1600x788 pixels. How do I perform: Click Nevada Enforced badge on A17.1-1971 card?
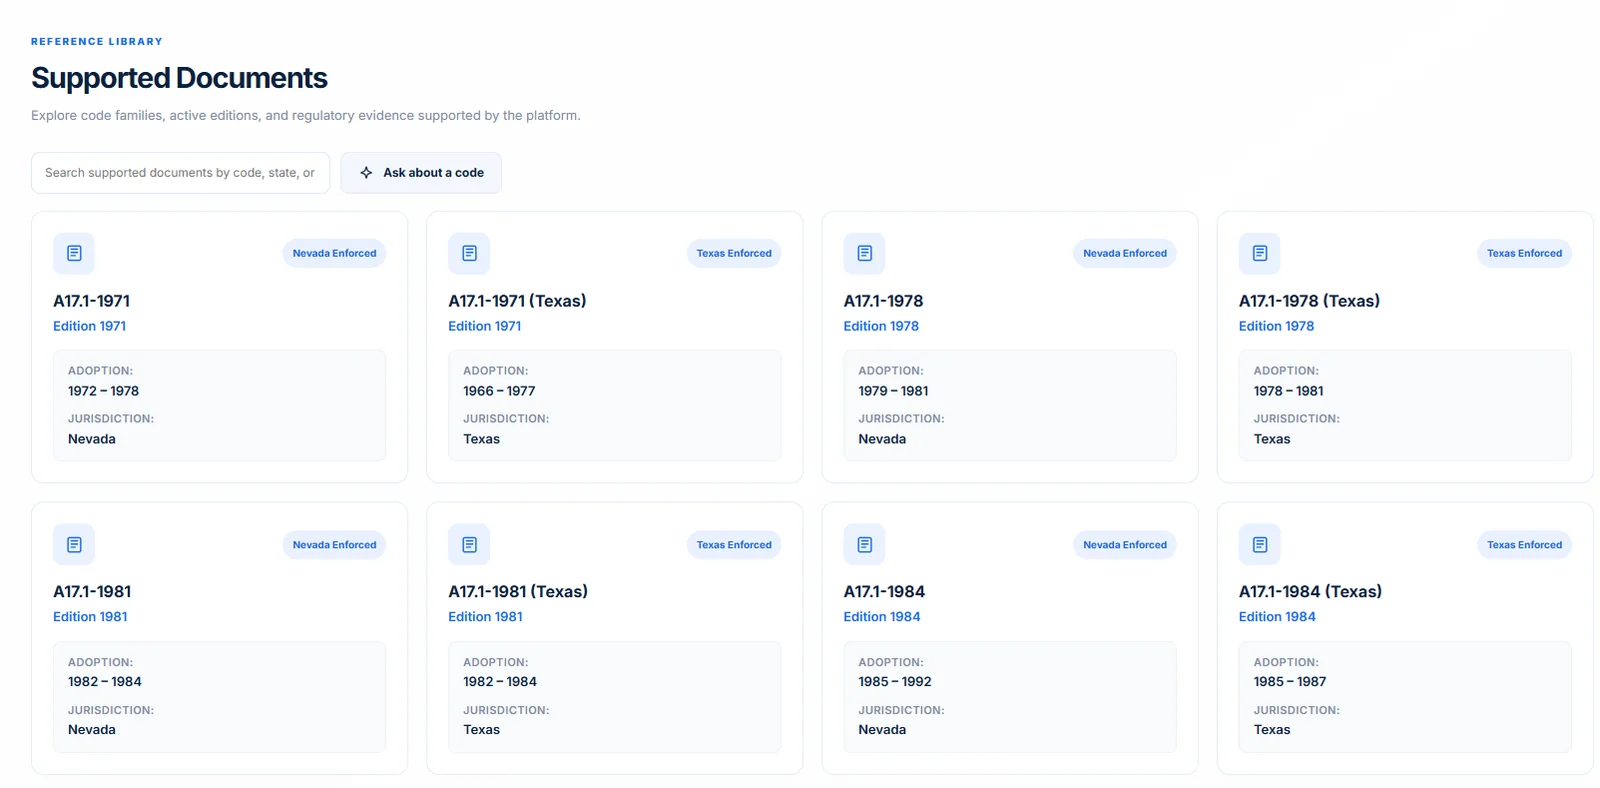(x=334, y=253)
